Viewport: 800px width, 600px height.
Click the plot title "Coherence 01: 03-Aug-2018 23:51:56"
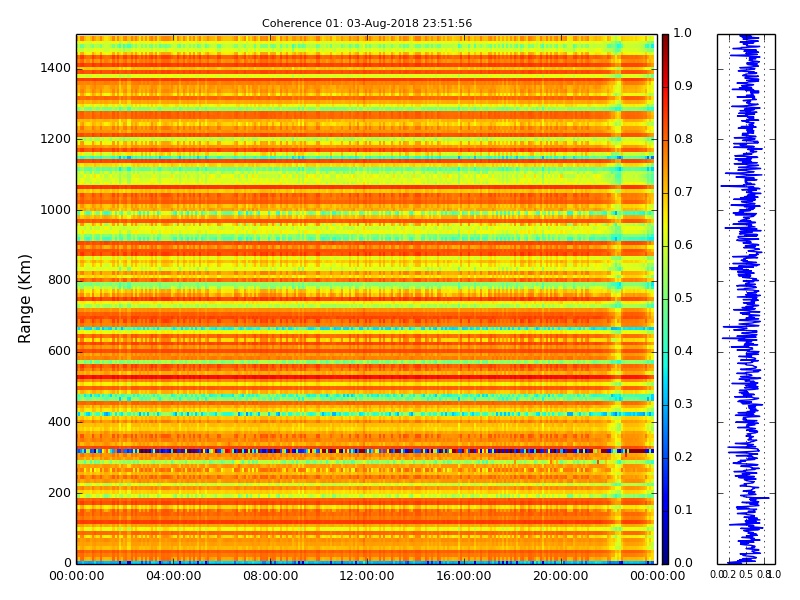(367, 23)
